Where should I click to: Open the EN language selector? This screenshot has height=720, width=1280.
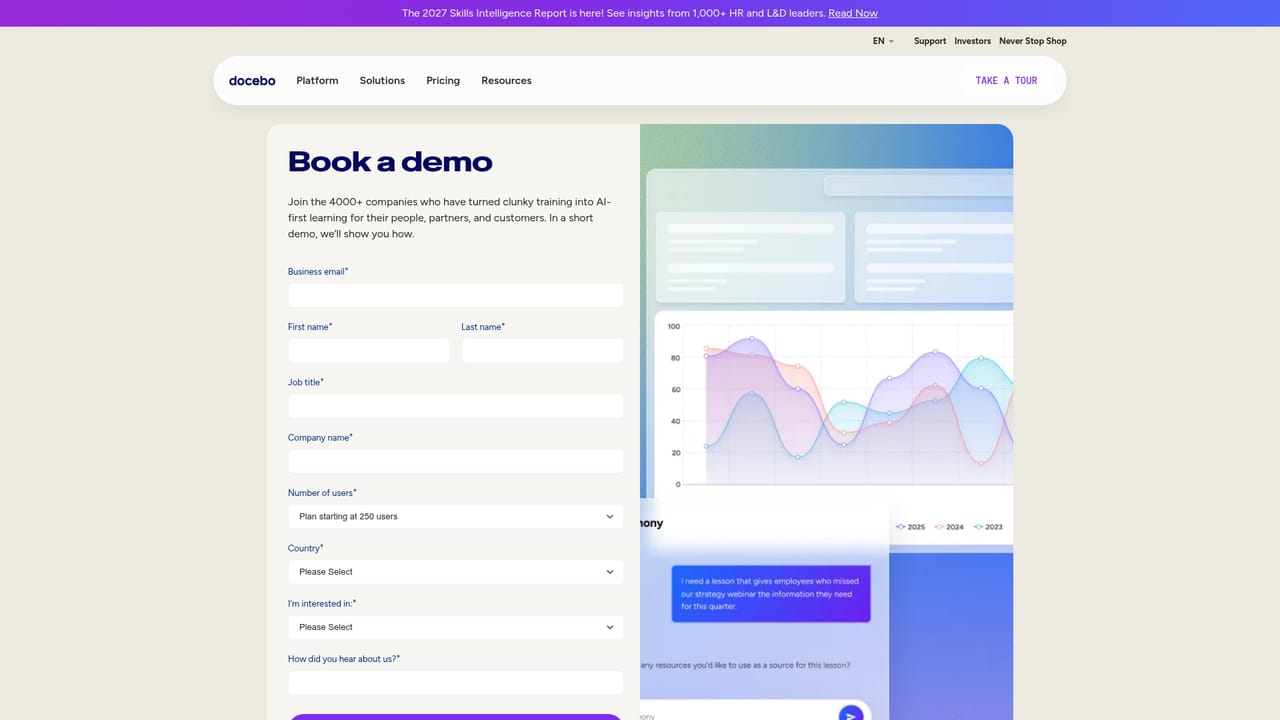click(x=883, y=41)
